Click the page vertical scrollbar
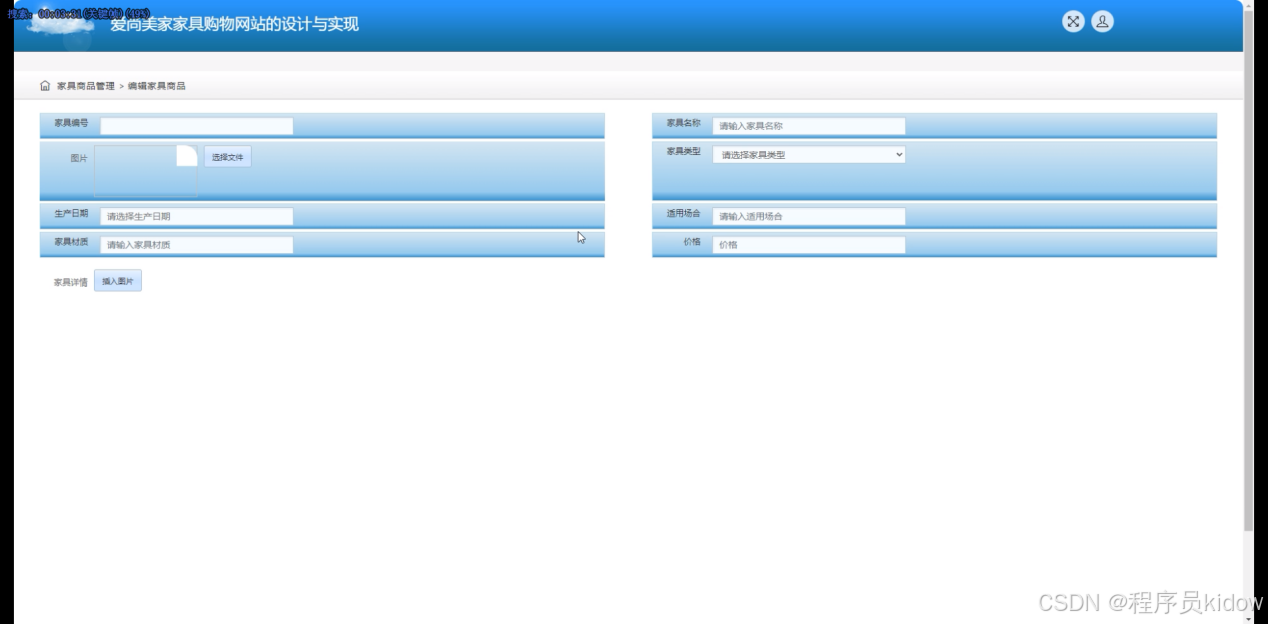Viewport: 1268px width, 624px height. tap(1248, 270)
